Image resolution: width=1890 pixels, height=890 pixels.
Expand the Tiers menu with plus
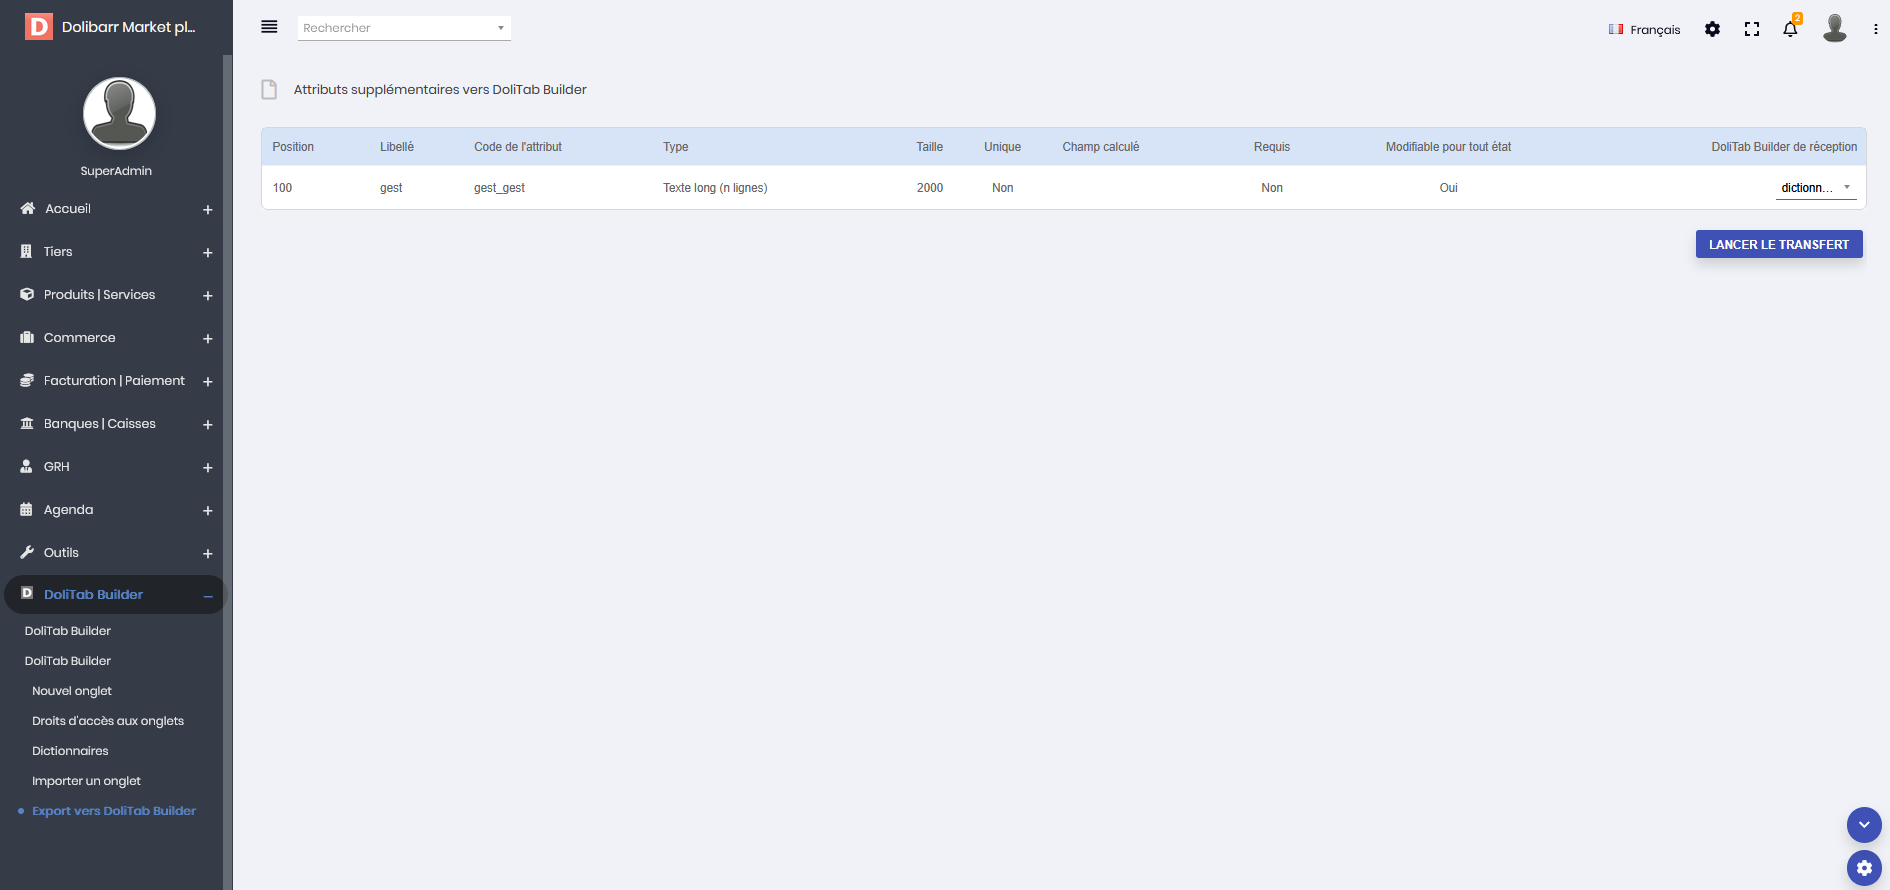pos(208,253)
